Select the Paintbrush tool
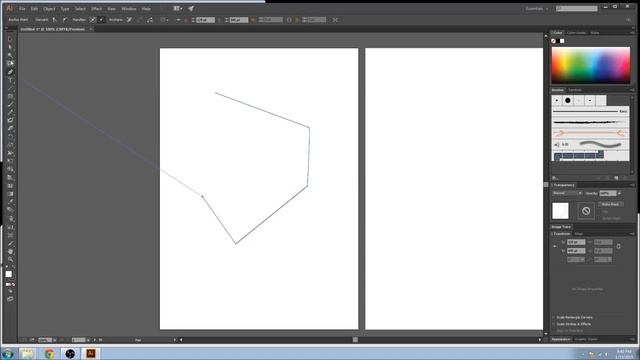 10,104
